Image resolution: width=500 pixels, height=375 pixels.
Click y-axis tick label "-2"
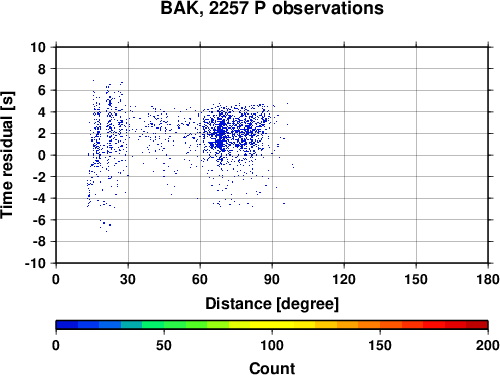39,177
